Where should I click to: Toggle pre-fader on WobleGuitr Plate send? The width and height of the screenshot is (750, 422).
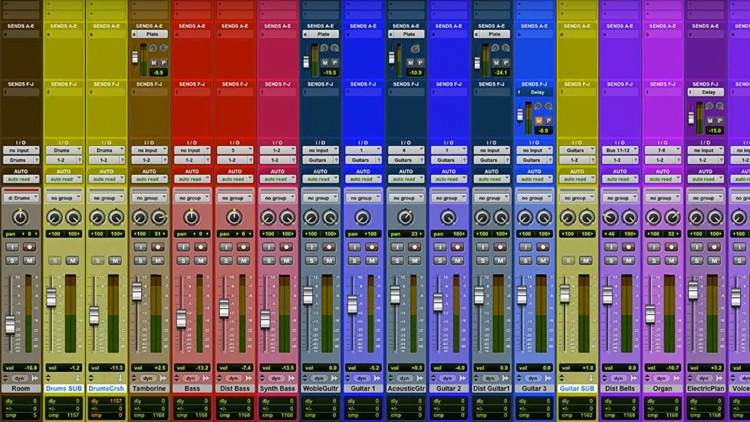[x=334, y=63]
